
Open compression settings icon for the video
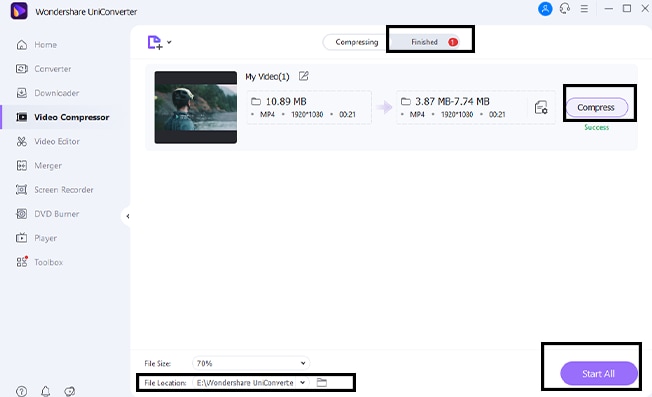click(x=541, y=107)
